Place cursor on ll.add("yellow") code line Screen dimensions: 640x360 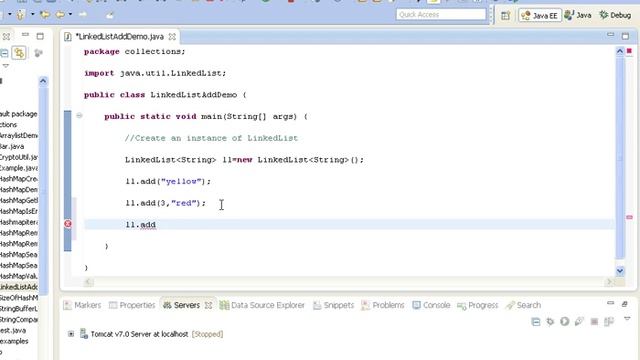(168, 181)
